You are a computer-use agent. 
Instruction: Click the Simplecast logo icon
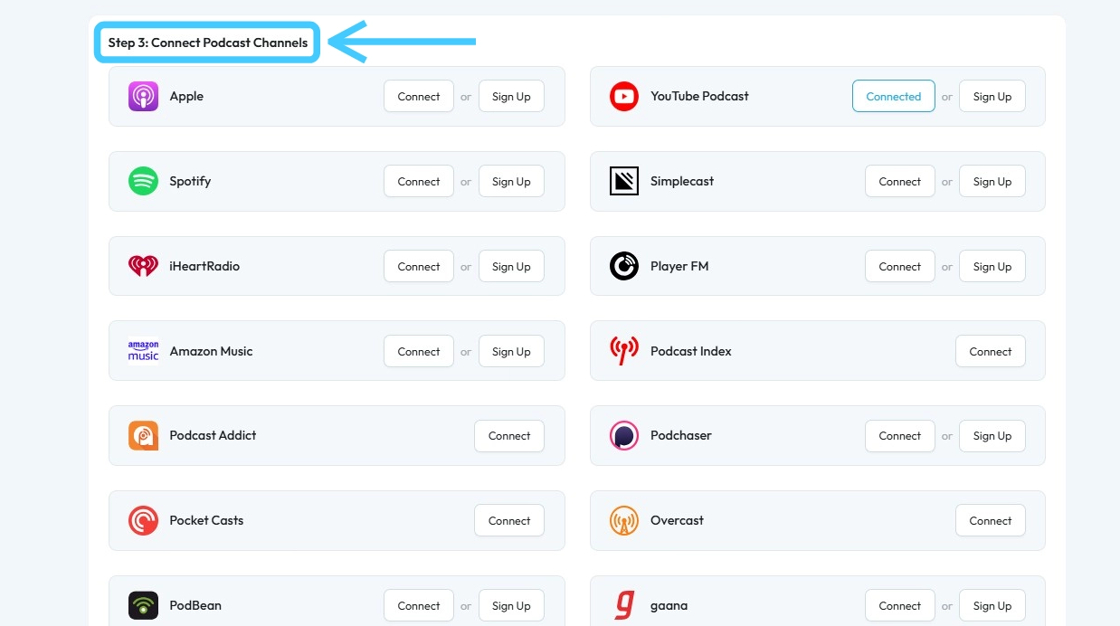click(624, 181)
